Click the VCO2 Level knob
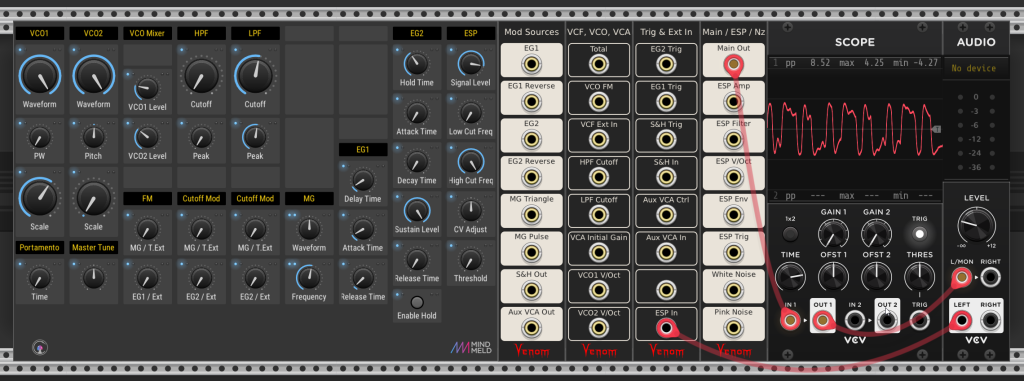This screenshot has height=381, width=1024. [148, 137]
